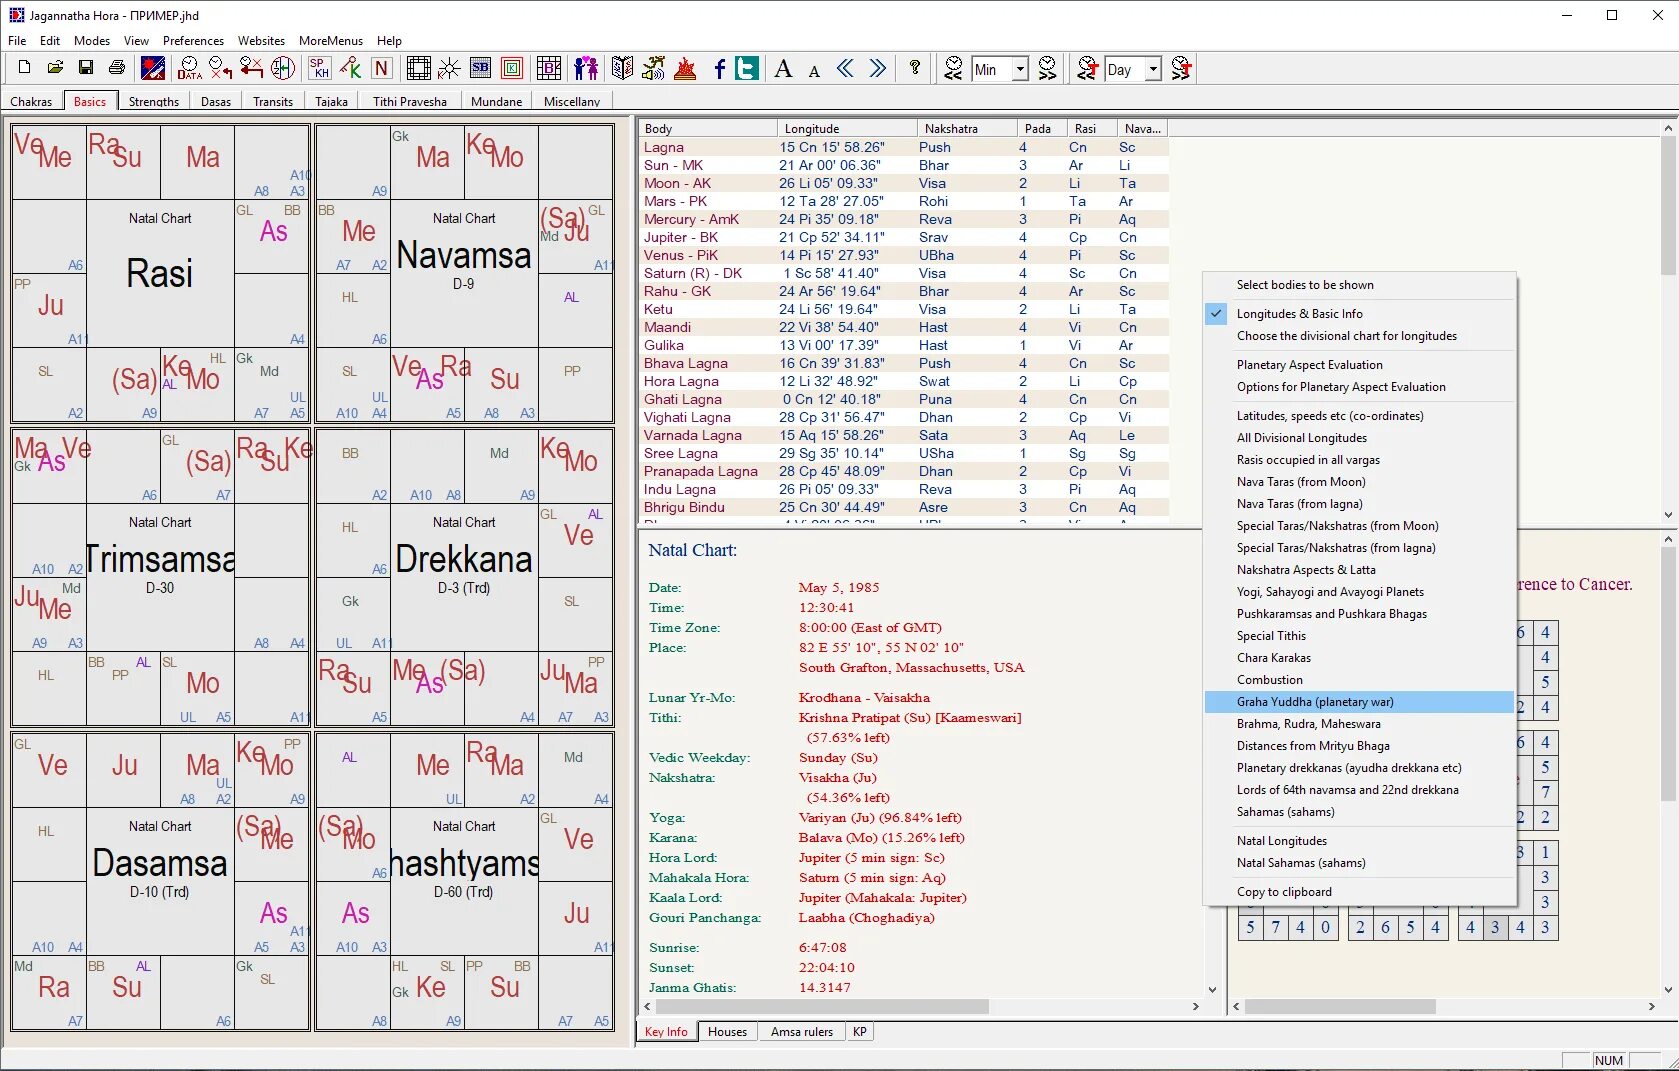Image resolution: width=1679 pixels, height=1071 pixels.
Task: Click the red fire homam icon
Action: pos(685,68)
